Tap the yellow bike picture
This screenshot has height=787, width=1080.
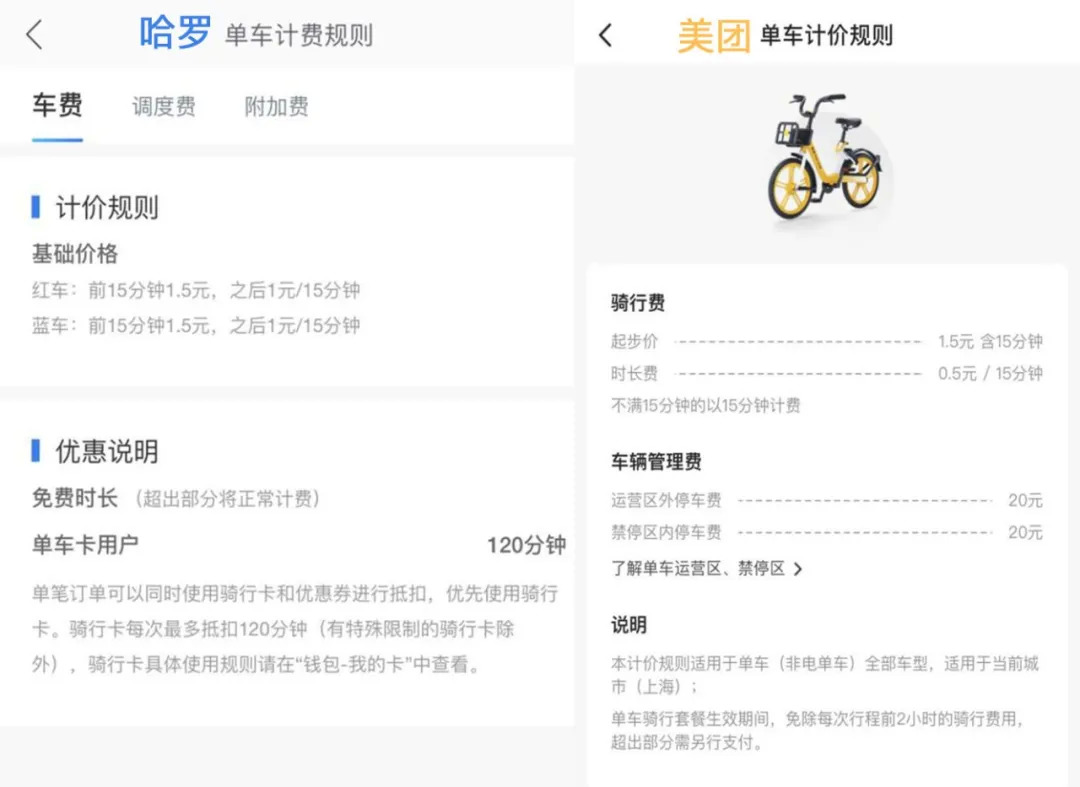pos(822,160)
